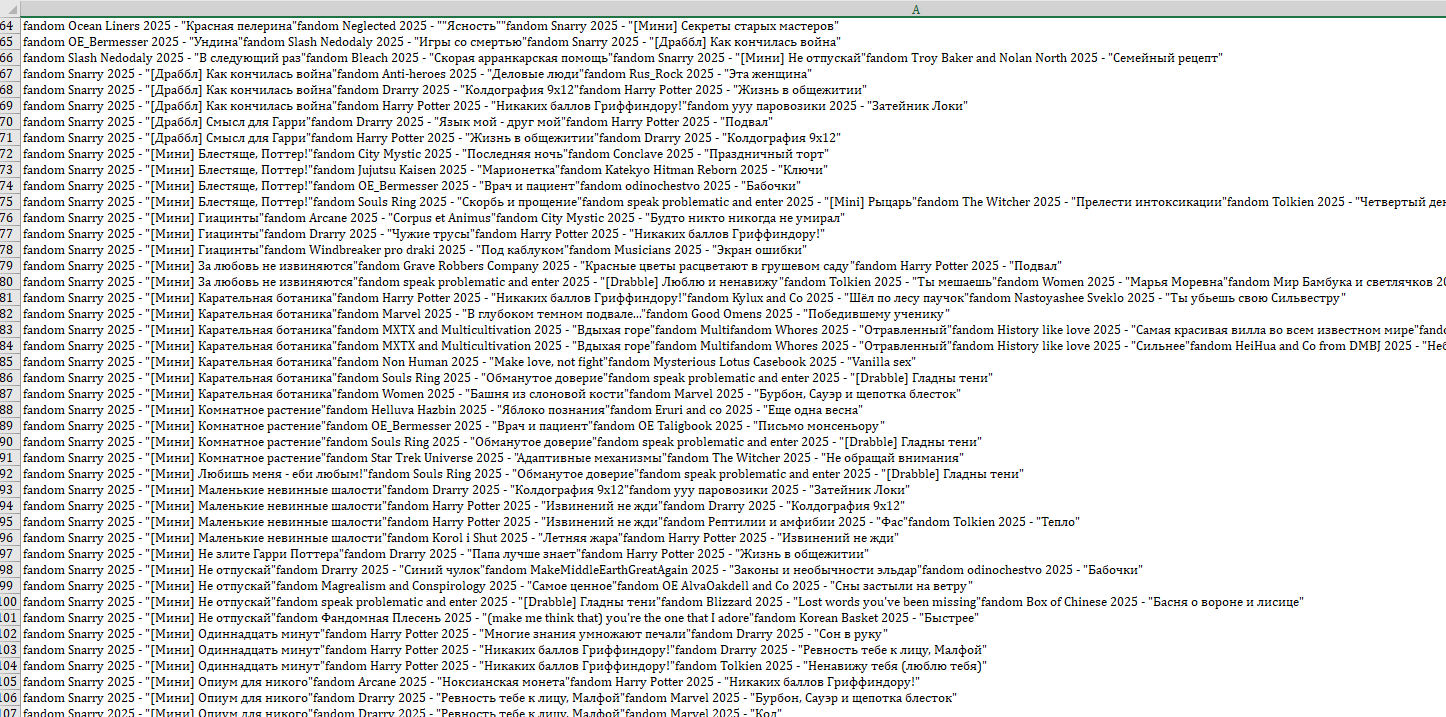
Task: Select row 64 by its row header
Action: (9, 26)
